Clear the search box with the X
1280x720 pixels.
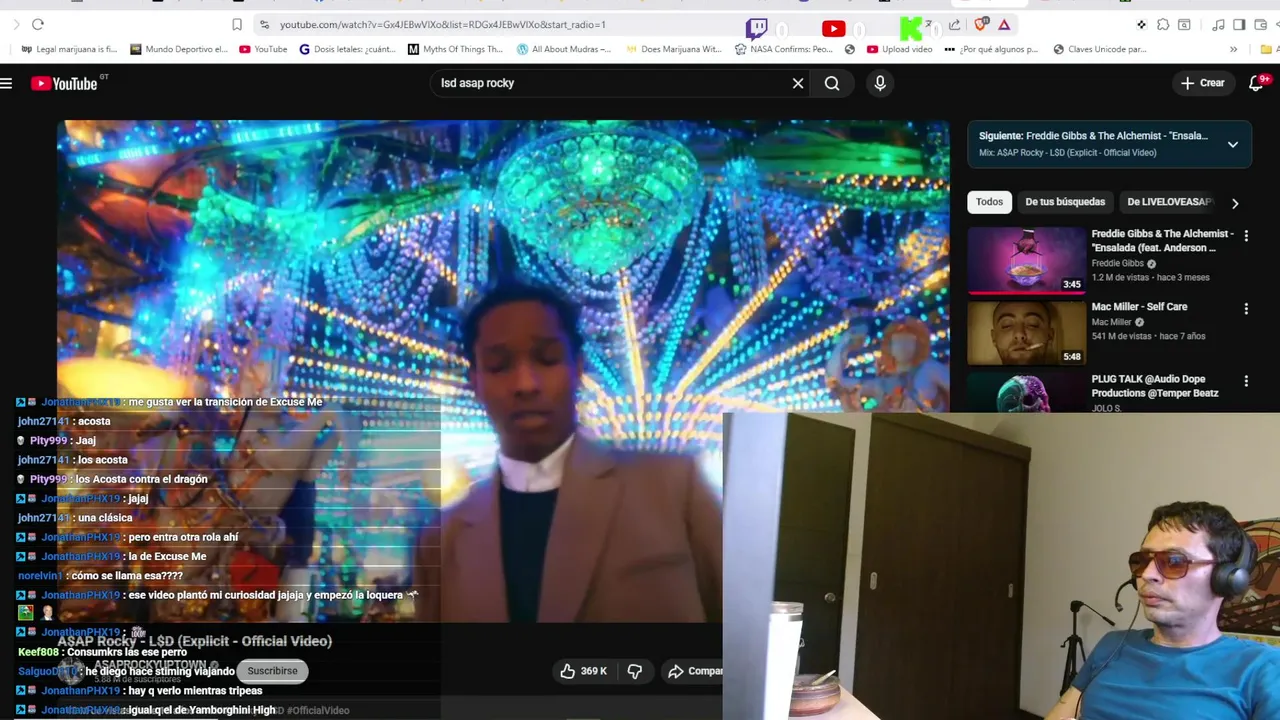[798, 83]
